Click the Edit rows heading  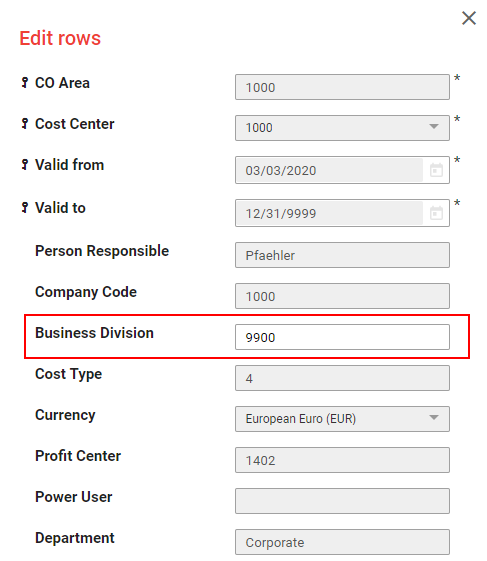60,38
